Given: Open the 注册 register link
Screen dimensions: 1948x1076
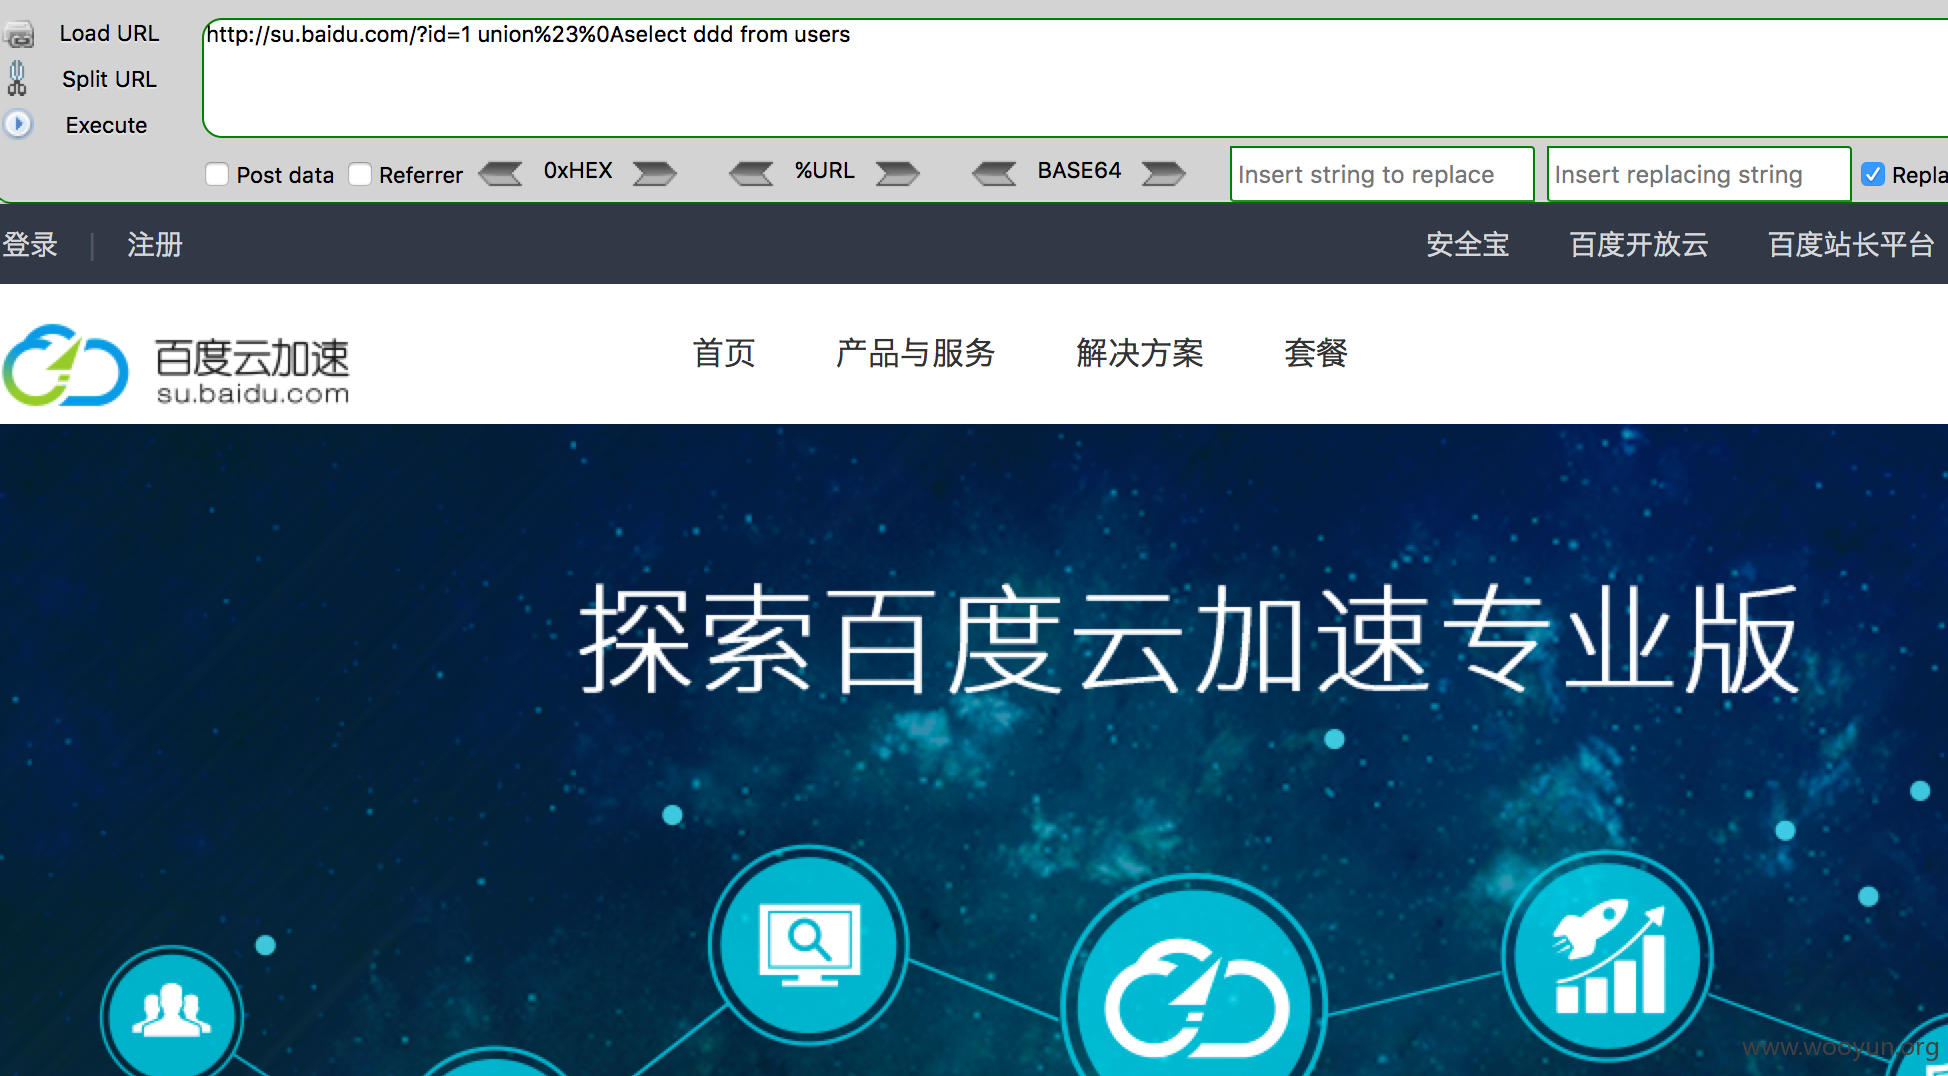Looking at the screenshot, I should [155, 245].
